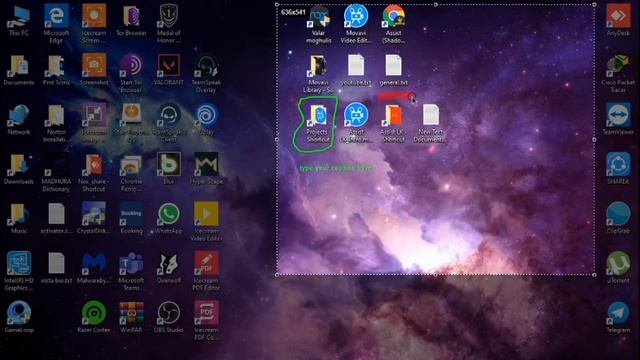Launch ClipGrab desktop shortcut

pyautogui.click(x=618, y=219)
